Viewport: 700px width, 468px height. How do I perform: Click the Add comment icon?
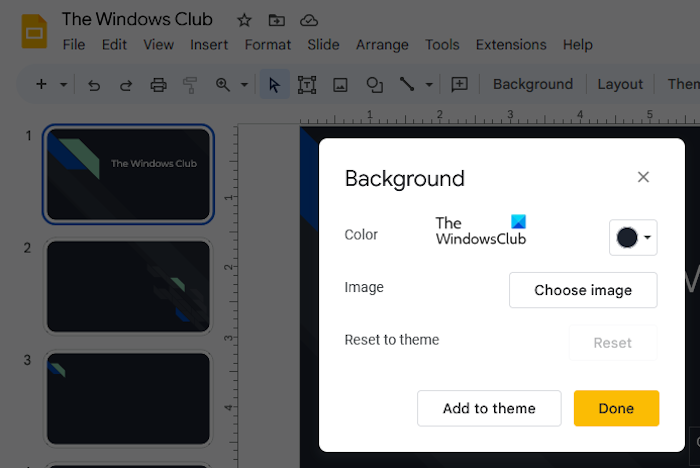tap(459, 84)
